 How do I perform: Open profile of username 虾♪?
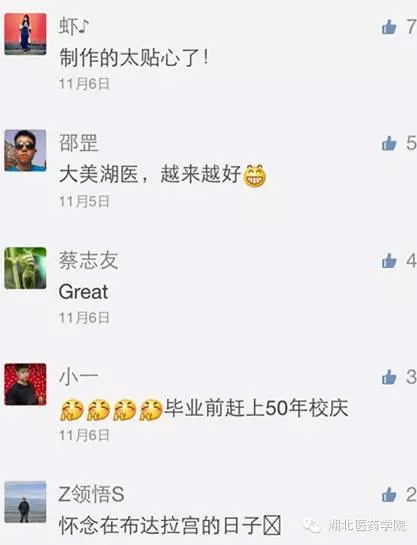tap(74, 26)
